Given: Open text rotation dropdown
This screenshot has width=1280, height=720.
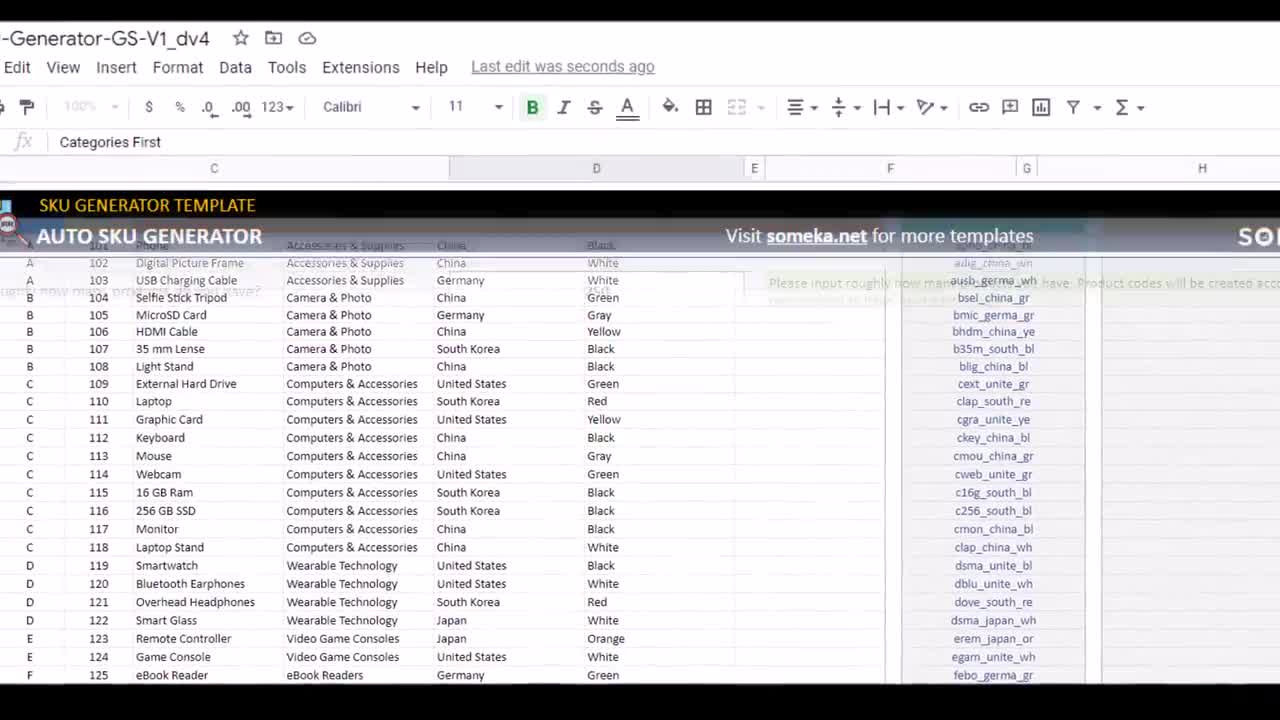Looking at the screenshot, I should [931, 107].
